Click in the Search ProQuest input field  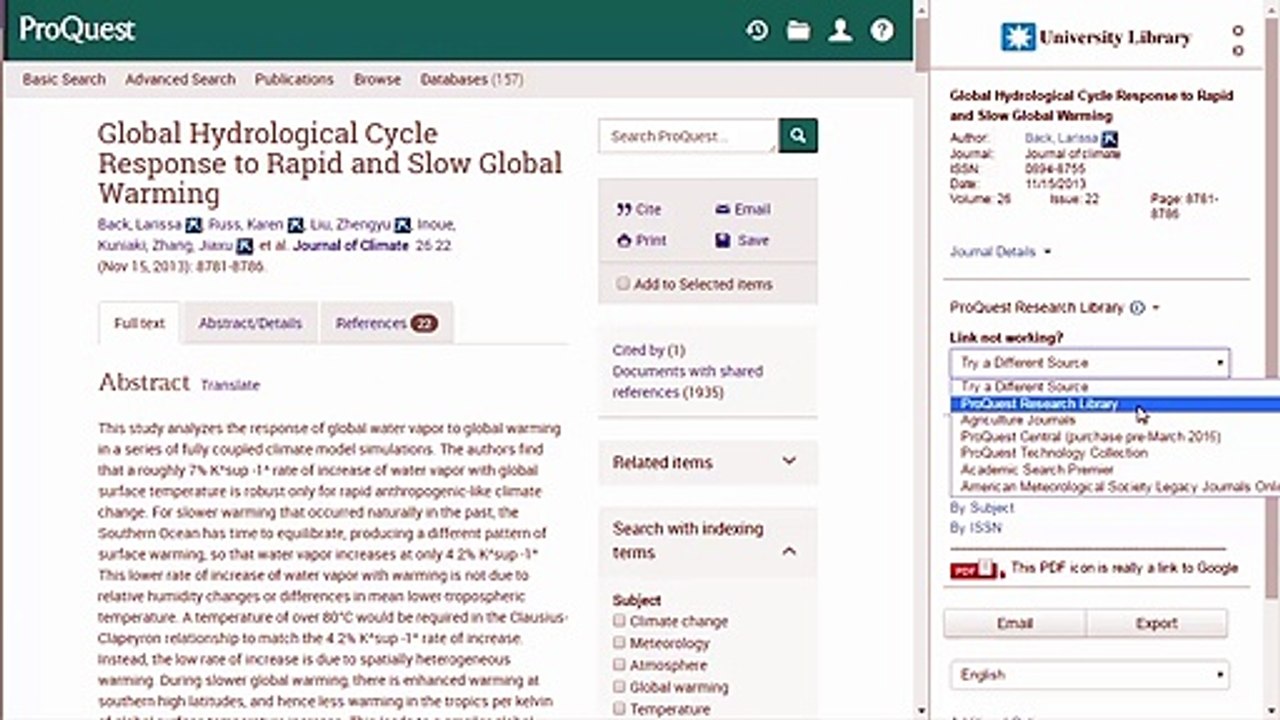[688, 136]
